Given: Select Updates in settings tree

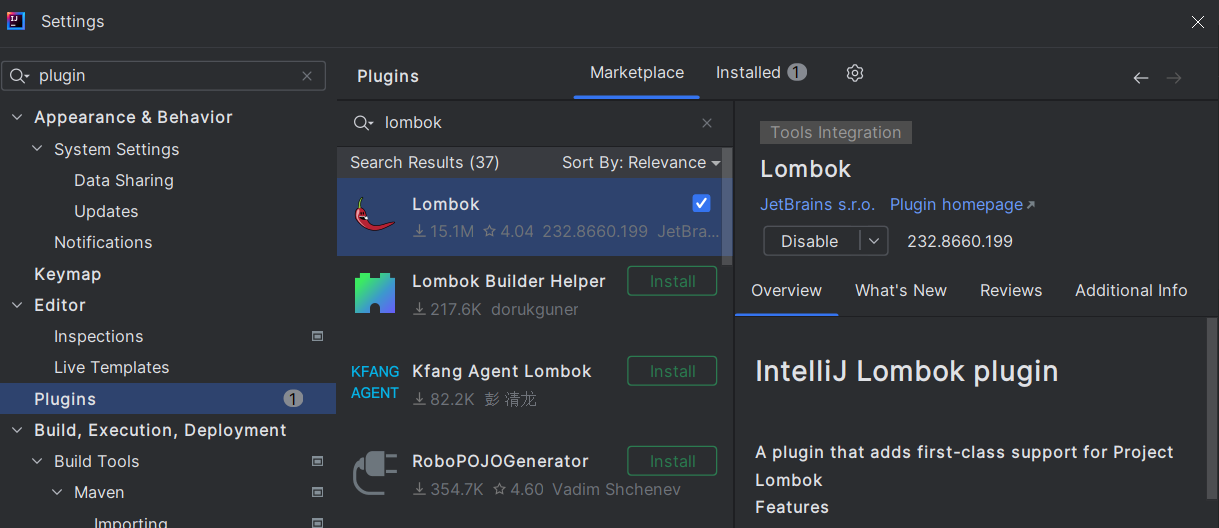Looking at the screenshot, I should 106,211.
